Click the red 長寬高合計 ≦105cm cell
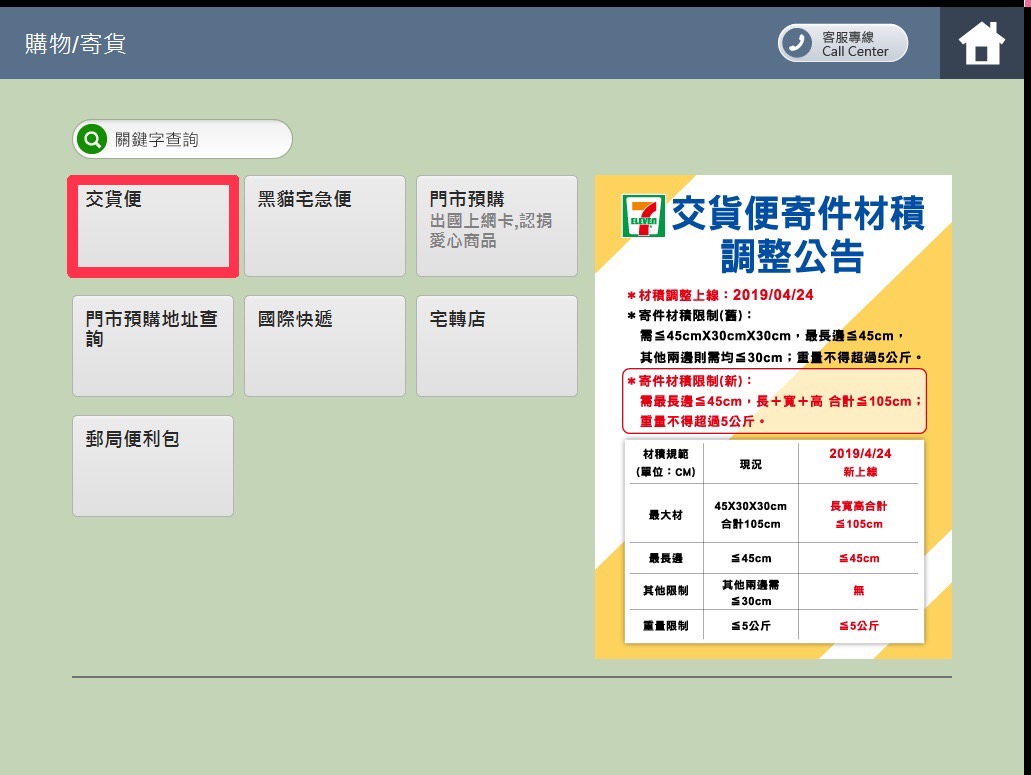 coord(859,515)
